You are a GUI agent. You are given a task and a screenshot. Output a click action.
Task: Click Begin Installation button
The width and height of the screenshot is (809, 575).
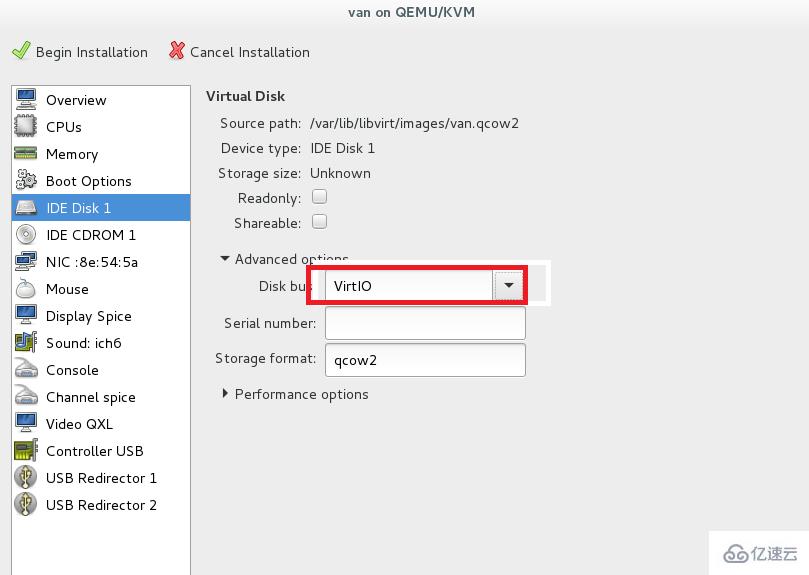pyautogui.click(x=80, y=52)
